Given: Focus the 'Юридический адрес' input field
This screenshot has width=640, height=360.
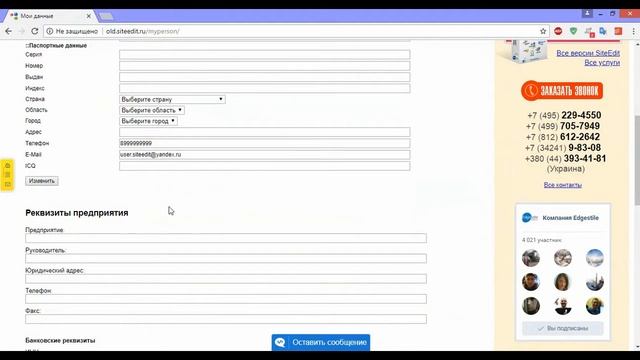Looking at the screenshot, I should [226, 279].
